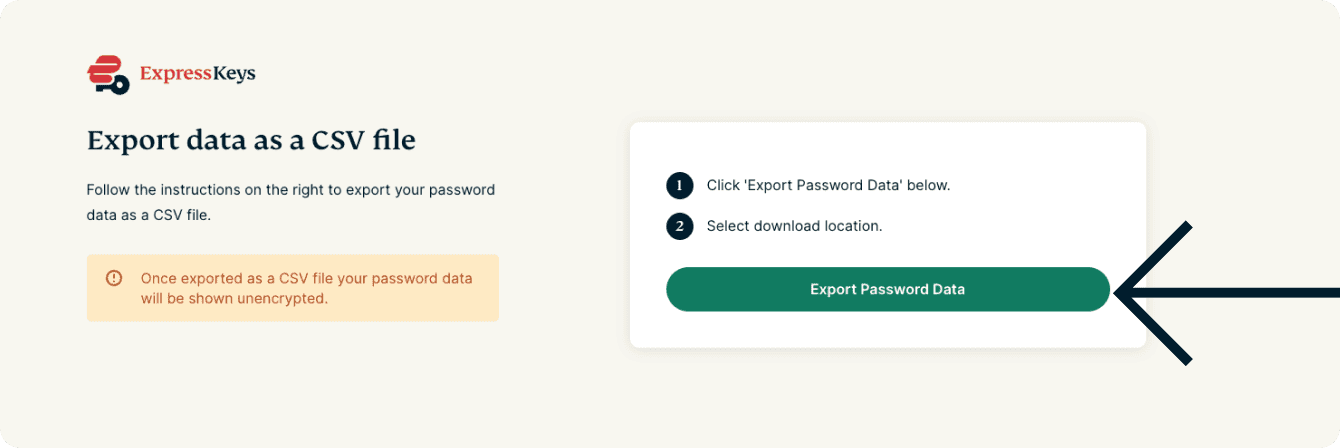1340x448 pixels.
Task: Select the dark 'Keys' wordmark text
Action: pos(231,74)
